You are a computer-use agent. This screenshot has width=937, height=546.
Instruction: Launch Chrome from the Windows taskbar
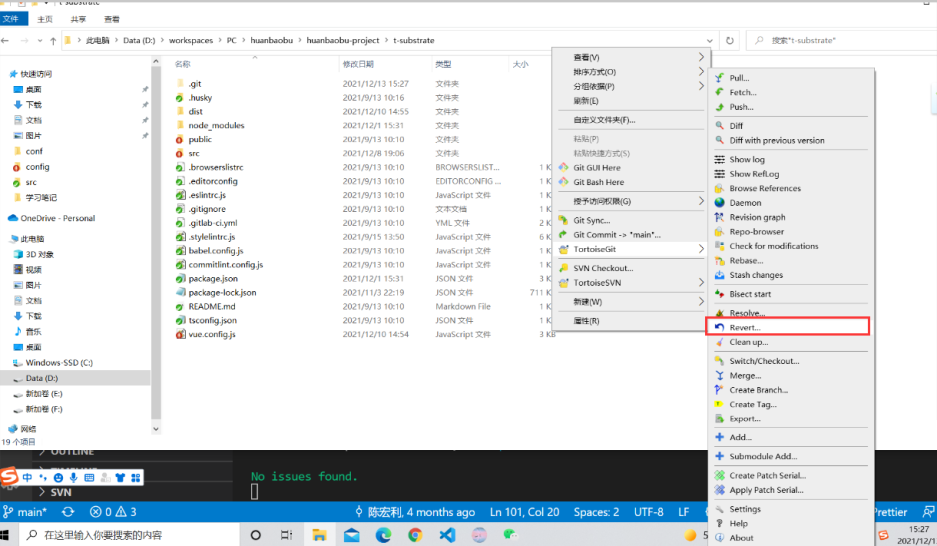click(x=415, y=535)
